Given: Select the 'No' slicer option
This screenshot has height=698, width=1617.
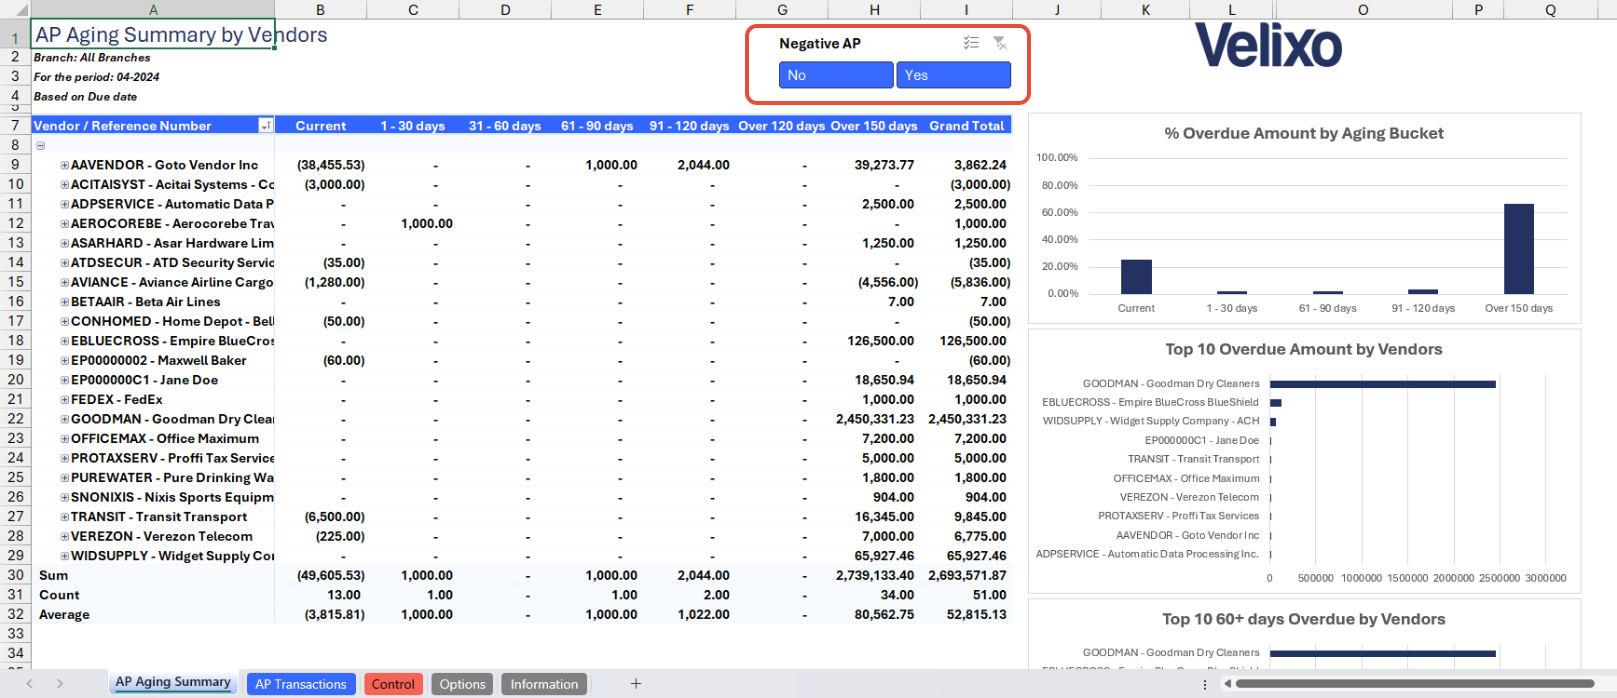Looking at the screenshot, I should pyautogui.click(x=836, y=75).
